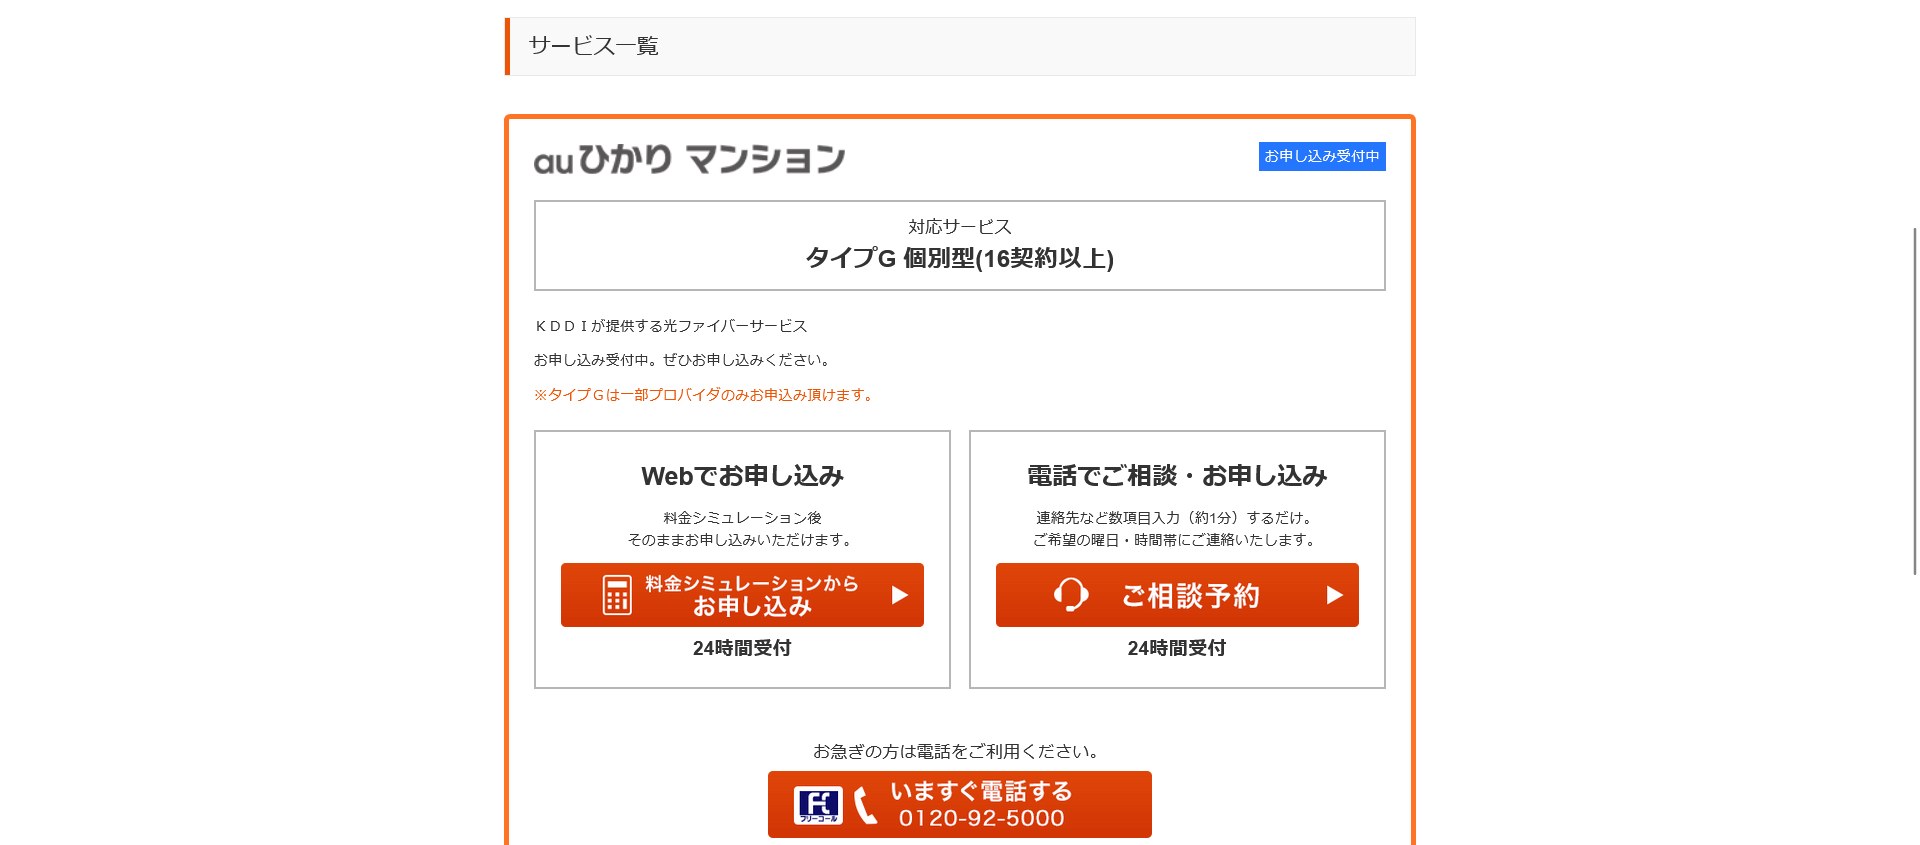Click お申し込み受付中。ぜひお申し込みください text
Screen dimensions: 1920x845
(x=684, y=360)
